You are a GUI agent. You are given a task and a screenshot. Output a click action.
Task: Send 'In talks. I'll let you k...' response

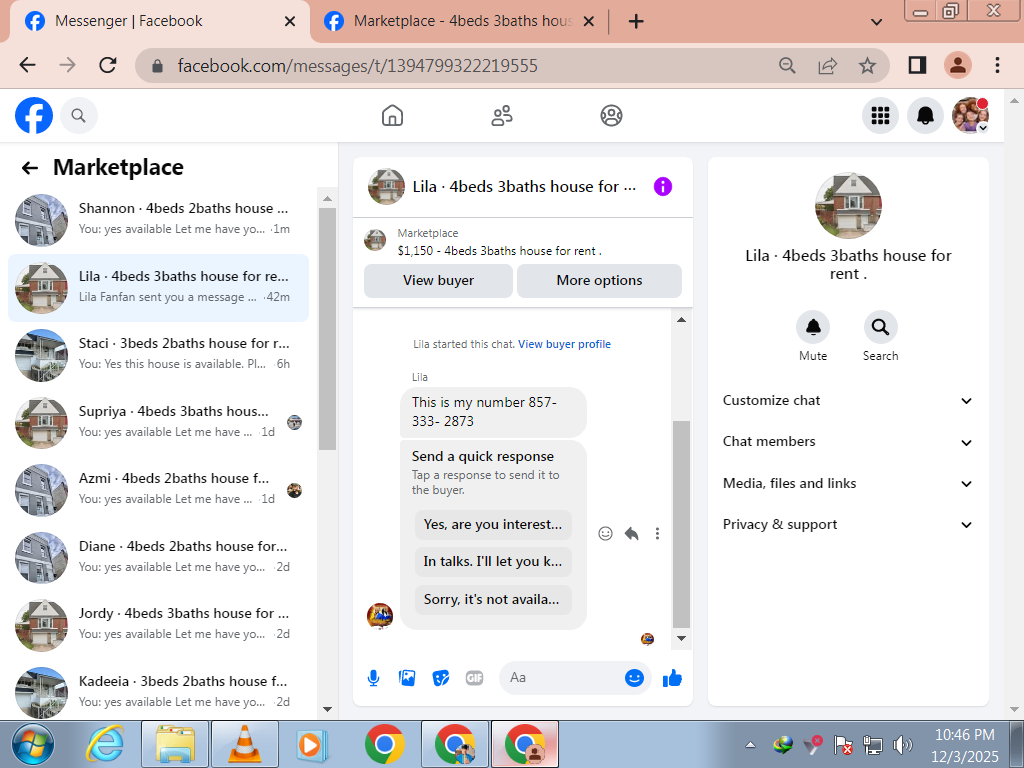[x=493, y=562]
